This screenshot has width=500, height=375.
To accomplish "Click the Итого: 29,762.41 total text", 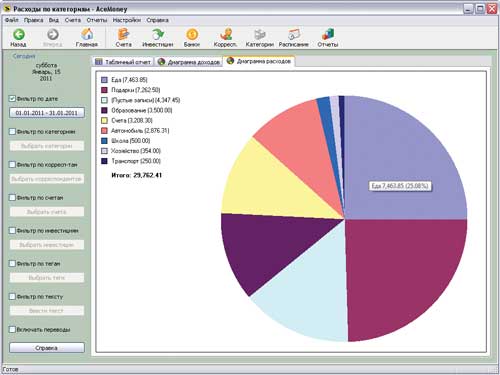I will tap(136, 175).
